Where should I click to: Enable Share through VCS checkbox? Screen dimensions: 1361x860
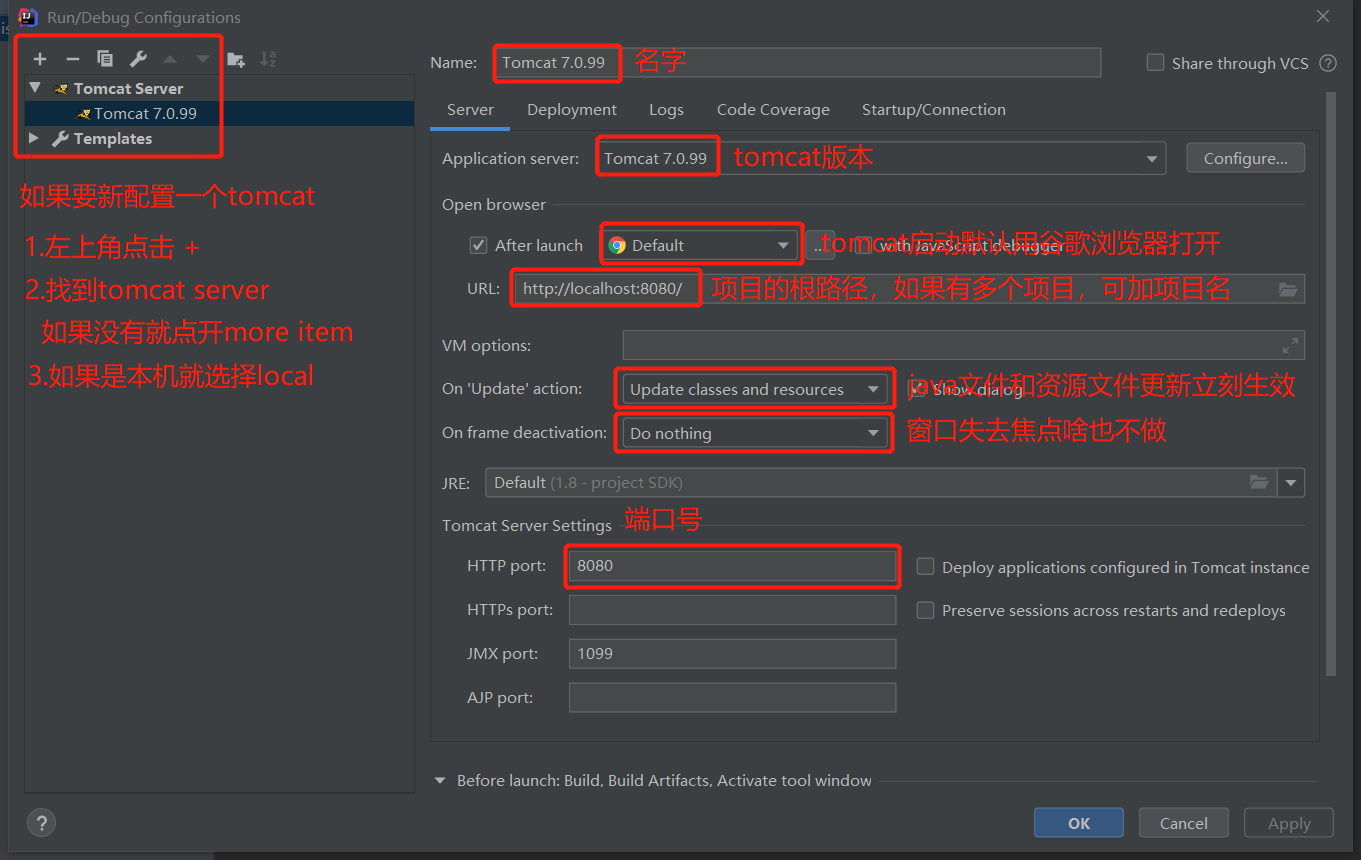[1155, 62]
